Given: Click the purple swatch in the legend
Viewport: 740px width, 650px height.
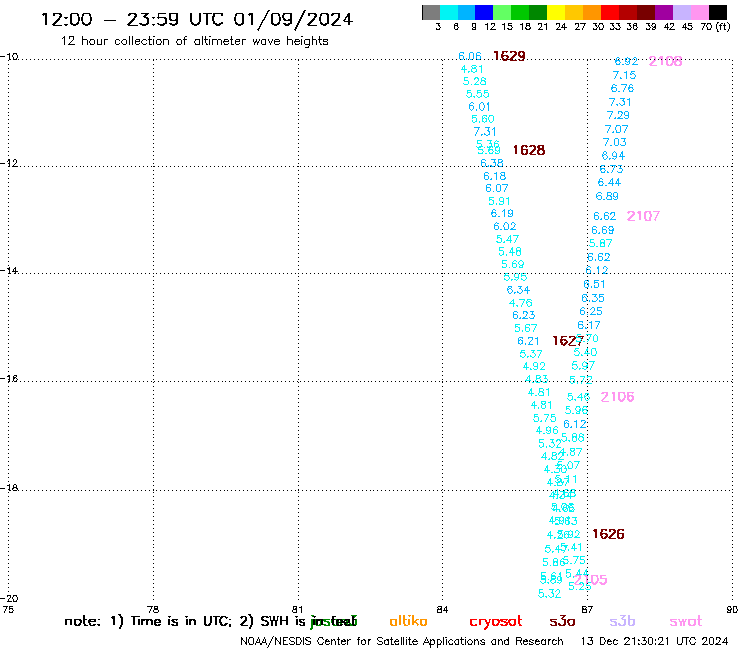Looking at the screenshot, I should (664, 12).
